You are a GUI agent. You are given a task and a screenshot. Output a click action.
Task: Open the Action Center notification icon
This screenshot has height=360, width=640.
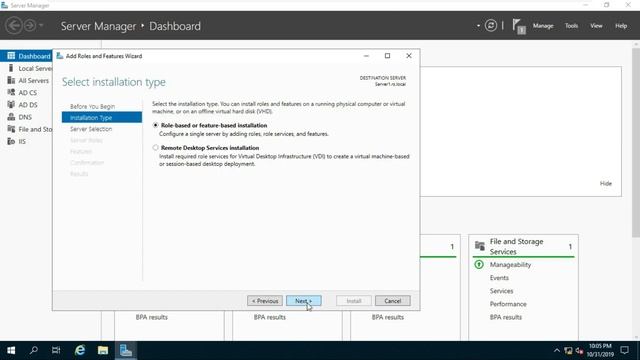tap(624, 350)
